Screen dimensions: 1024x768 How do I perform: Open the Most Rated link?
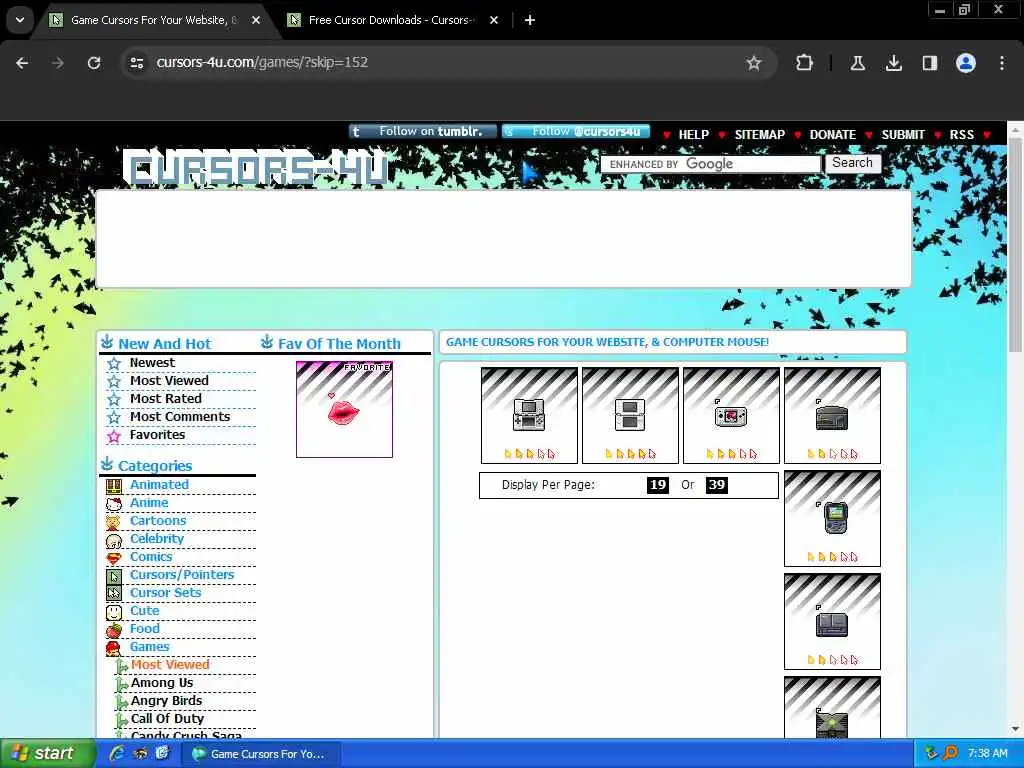(166, 398)
